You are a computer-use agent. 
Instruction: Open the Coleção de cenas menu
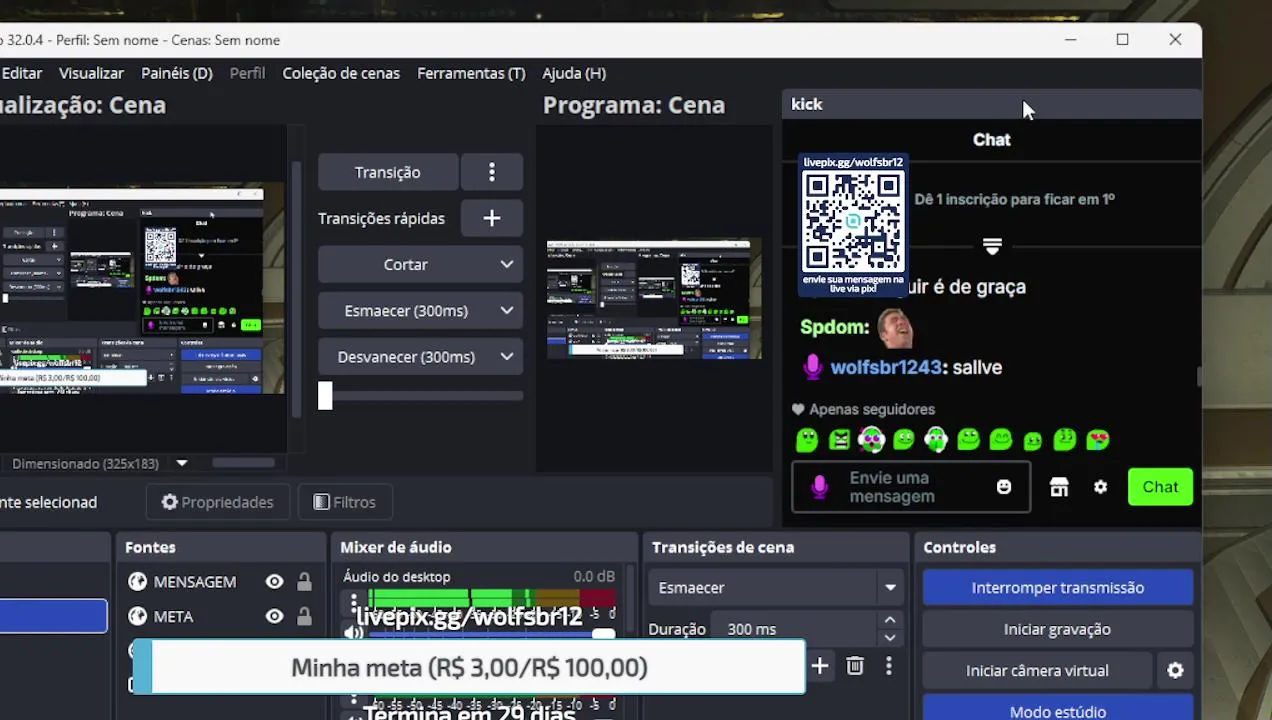click(x=341, y=73)
